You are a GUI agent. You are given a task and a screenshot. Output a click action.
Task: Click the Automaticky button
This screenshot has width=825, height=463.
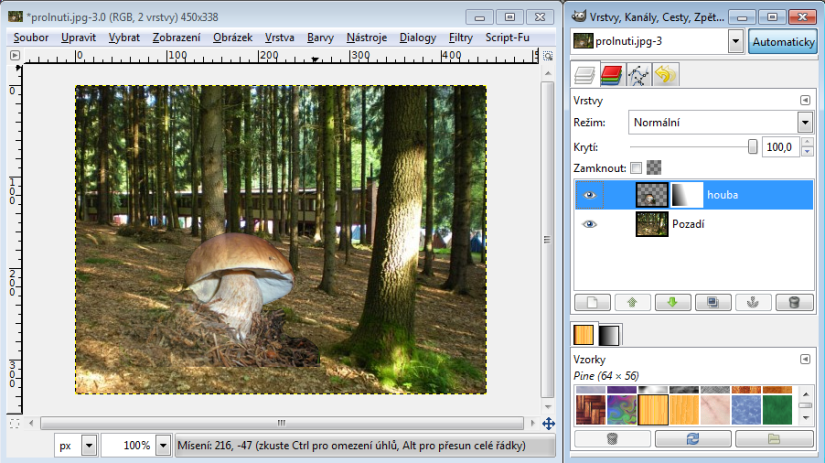coord(783,42)
